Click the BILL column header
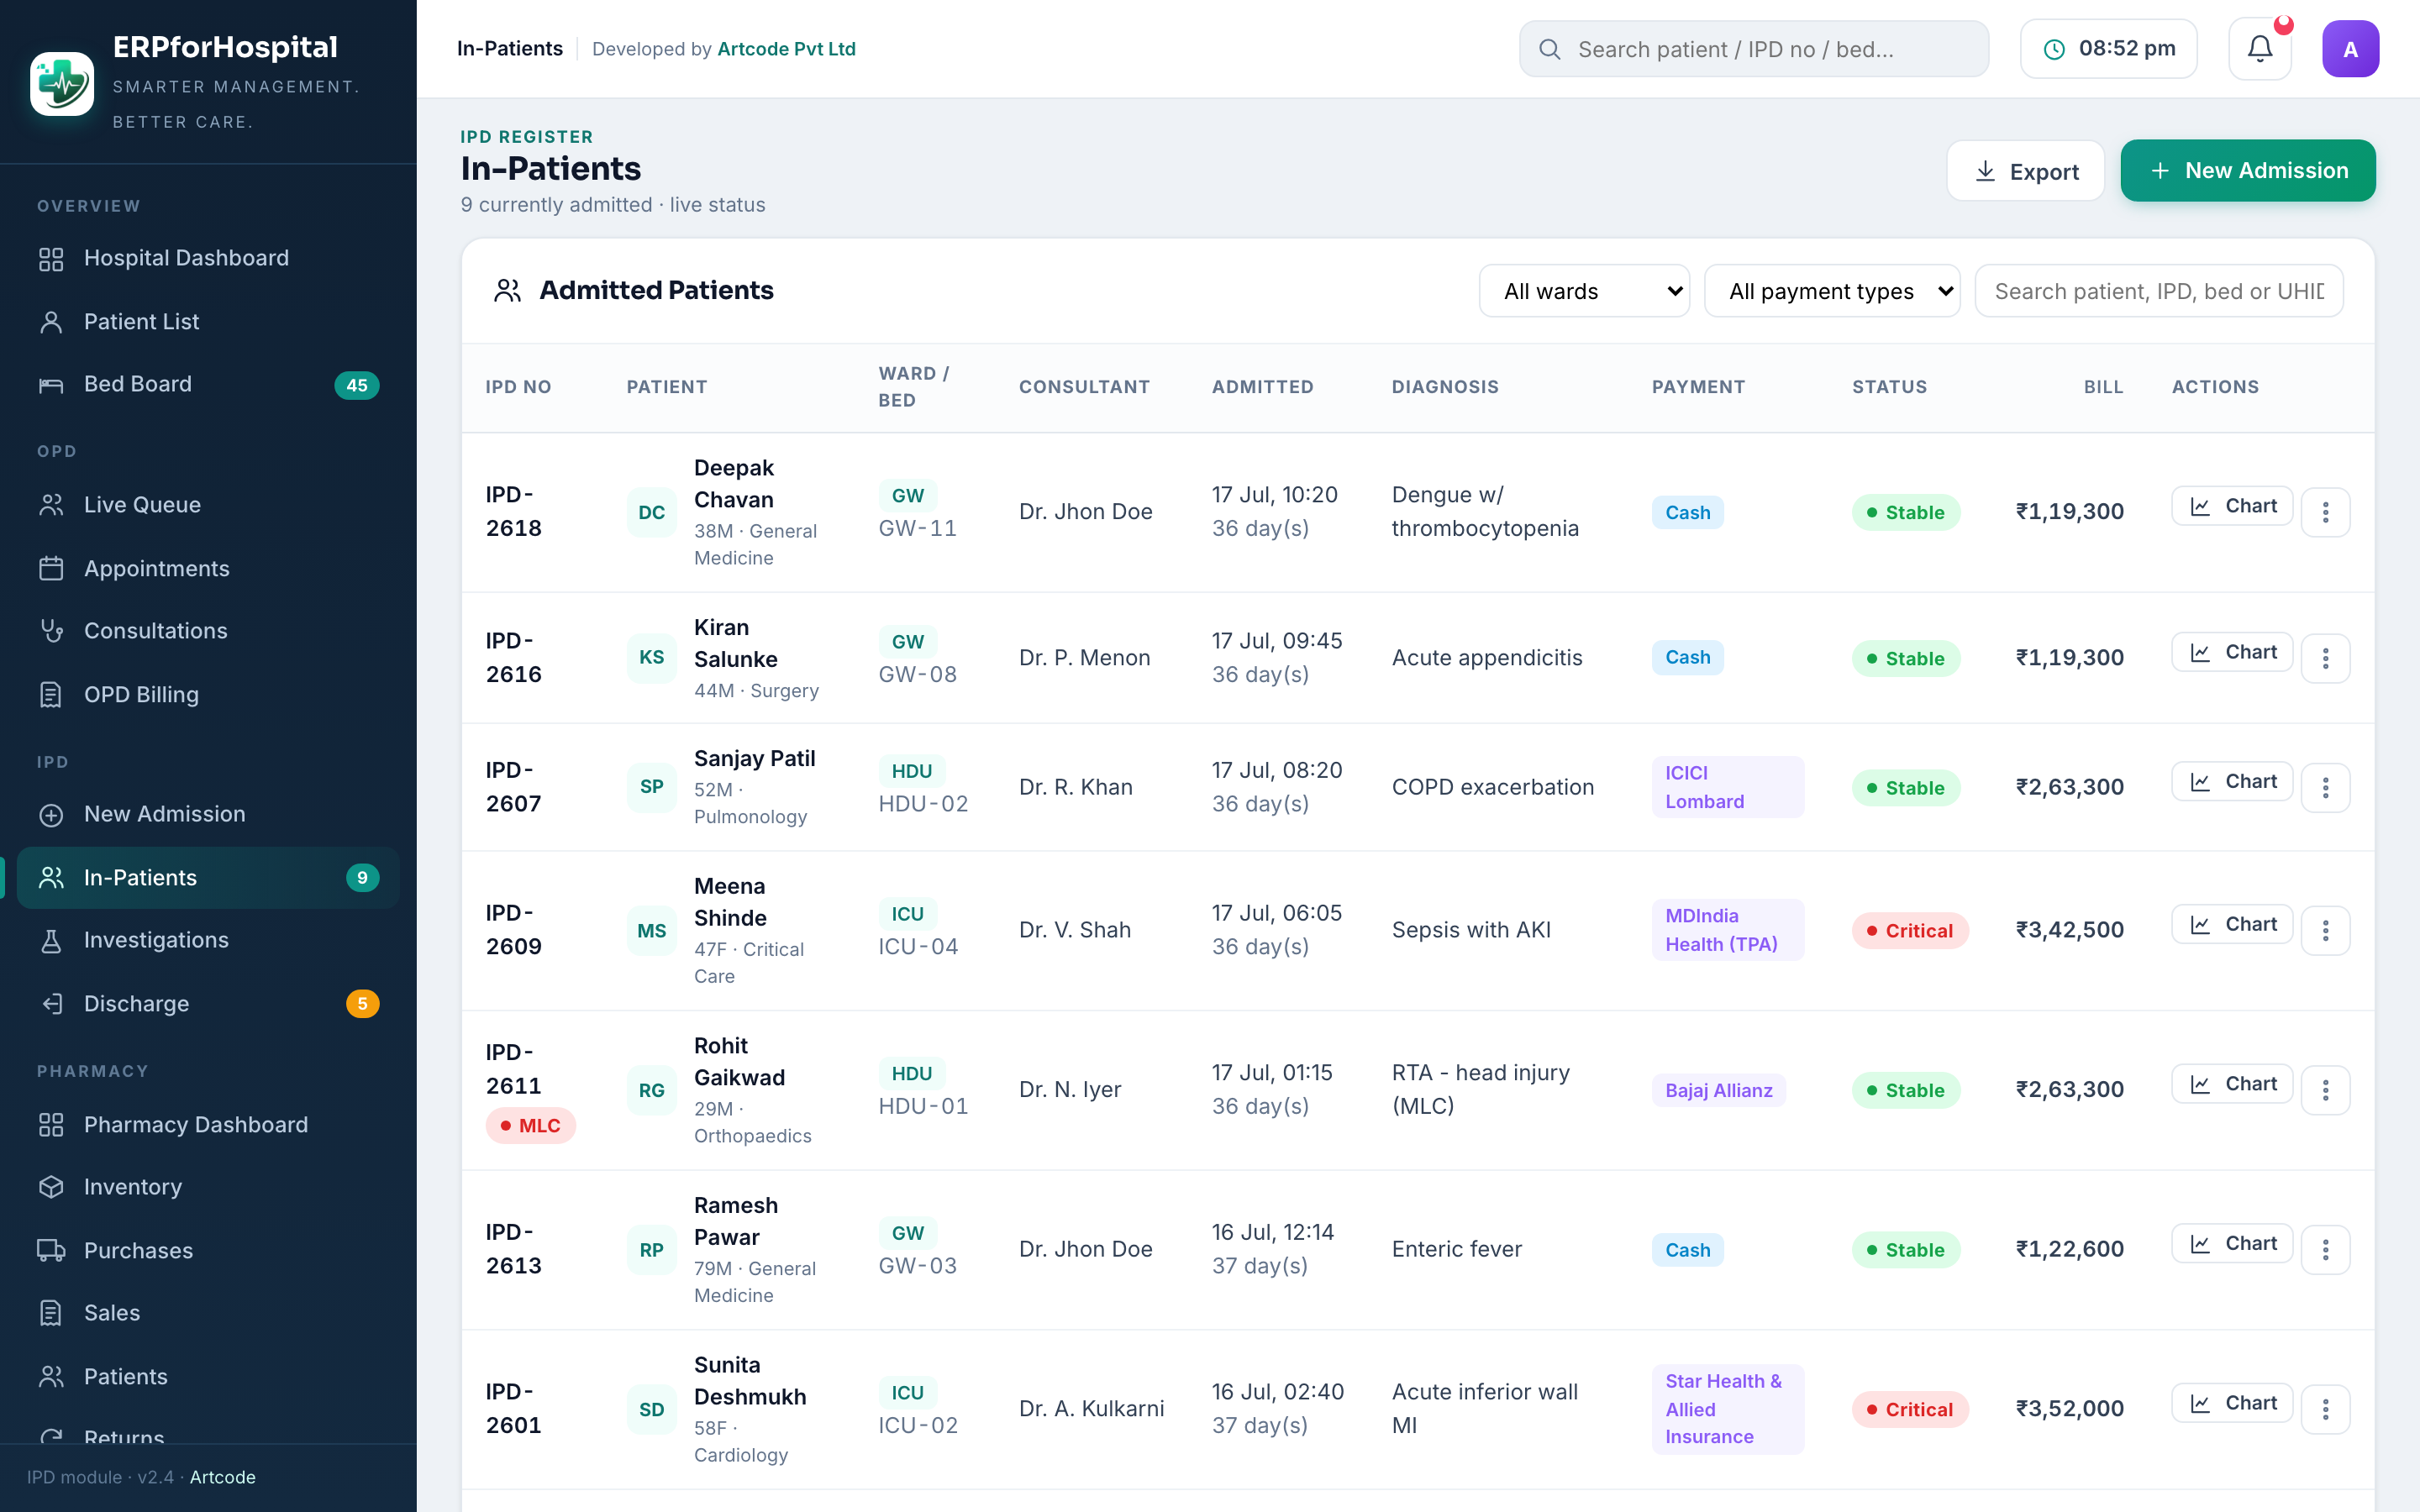 tap(2103, 387)
